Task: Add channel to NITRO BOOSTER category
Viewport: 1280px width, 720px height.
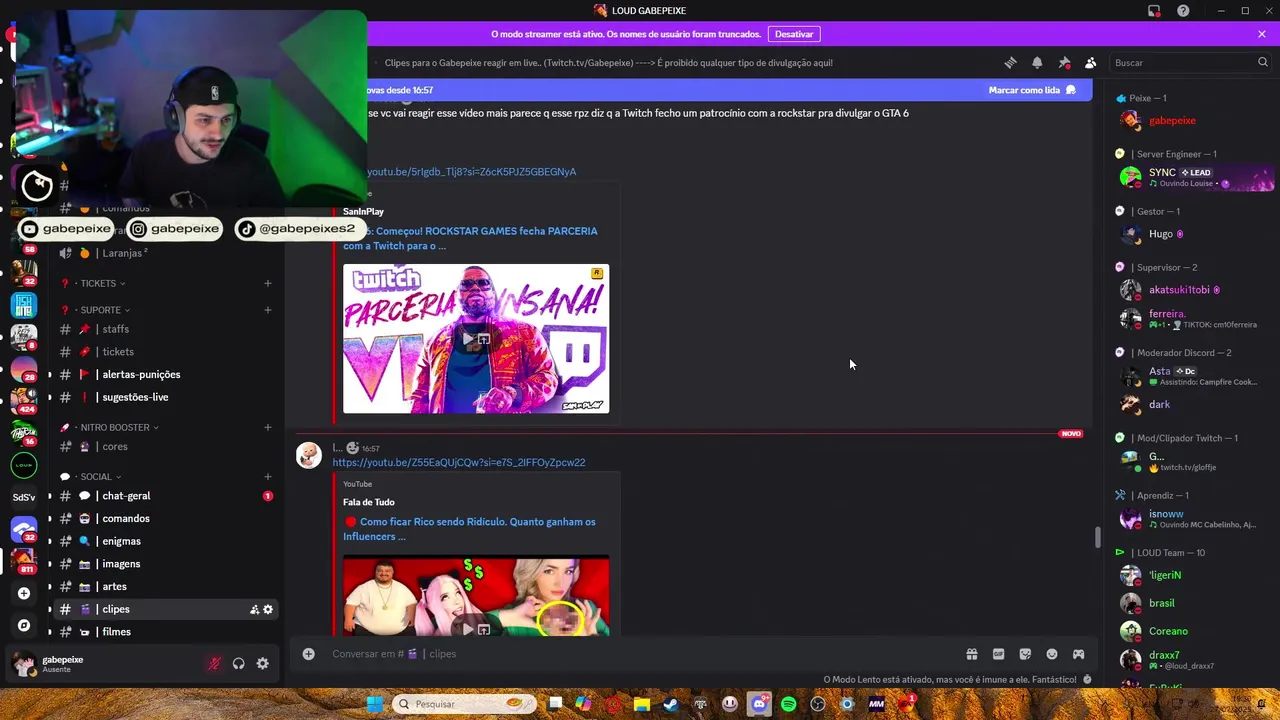Action: click(267, 427)
